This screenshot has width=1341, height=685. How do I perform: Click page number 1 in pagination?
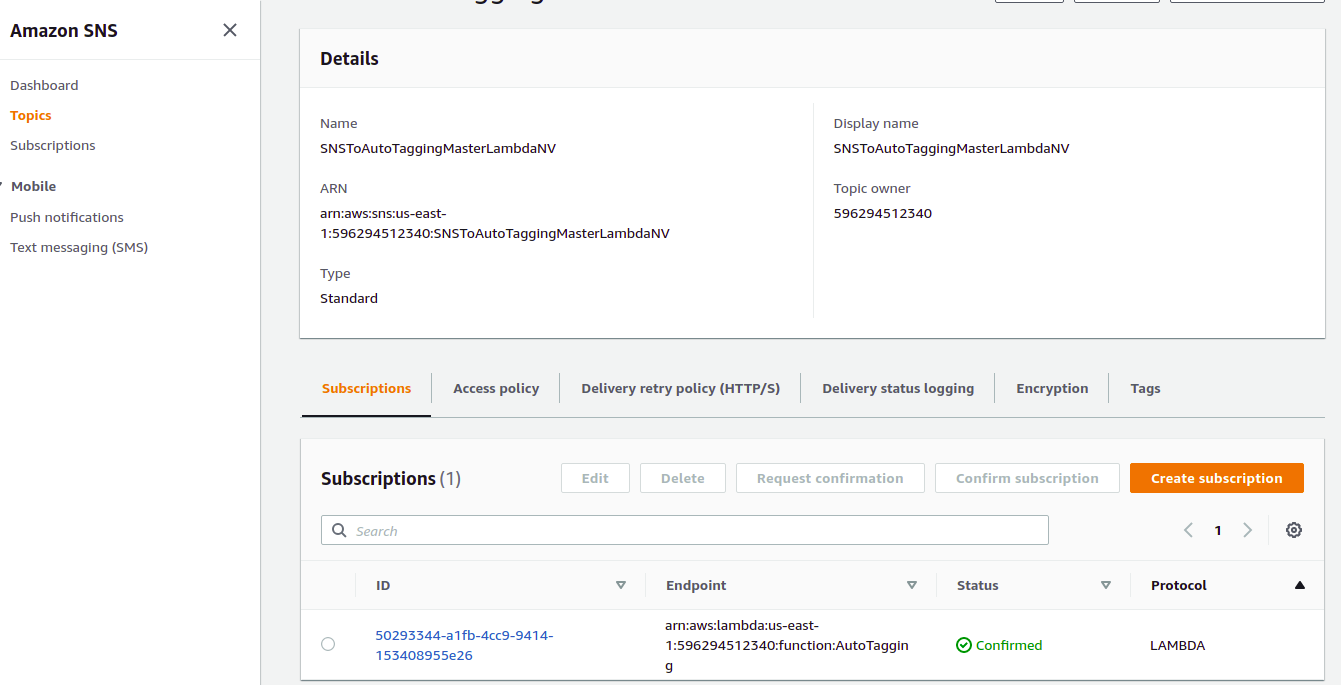(x=1218, y=530)
